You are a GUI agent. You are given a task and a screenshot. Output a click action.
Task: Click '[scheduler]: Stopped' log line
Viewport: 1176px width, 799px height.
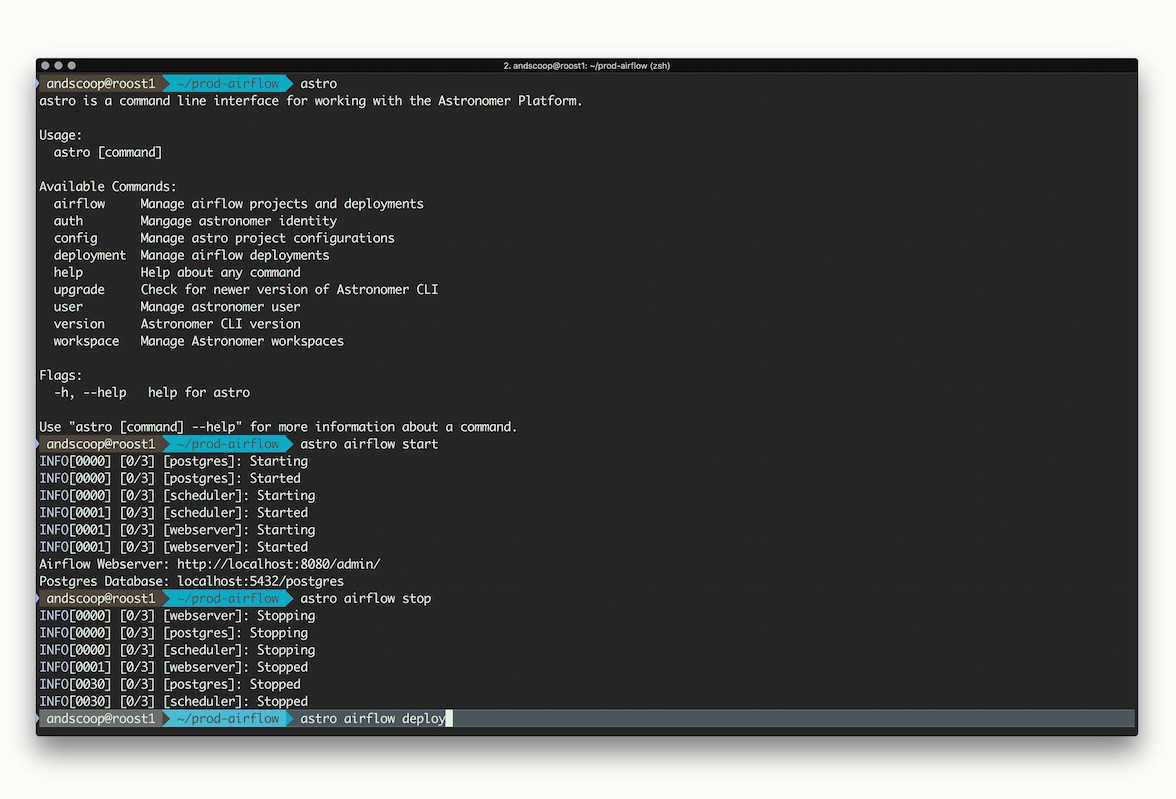[174, 701]
